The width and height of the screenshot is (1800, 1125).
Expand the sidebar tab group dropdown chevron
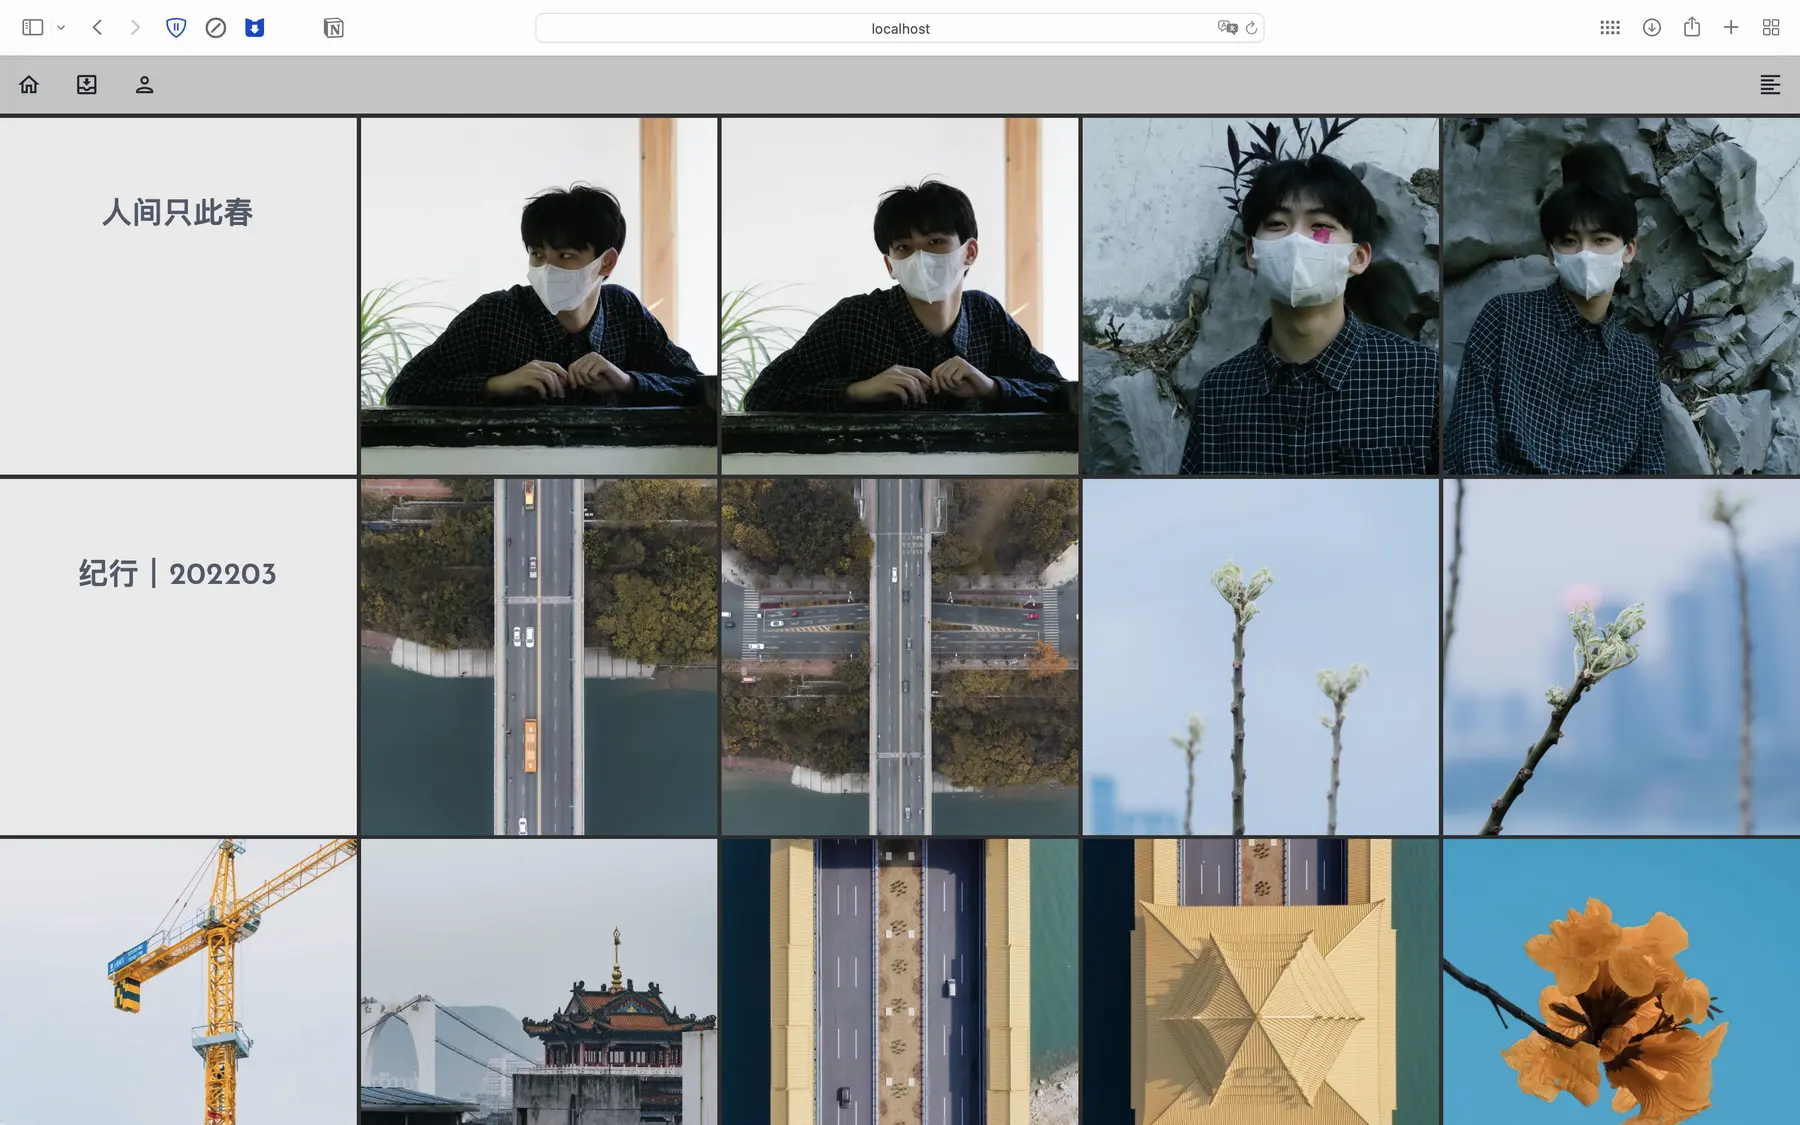click(61, 28)
